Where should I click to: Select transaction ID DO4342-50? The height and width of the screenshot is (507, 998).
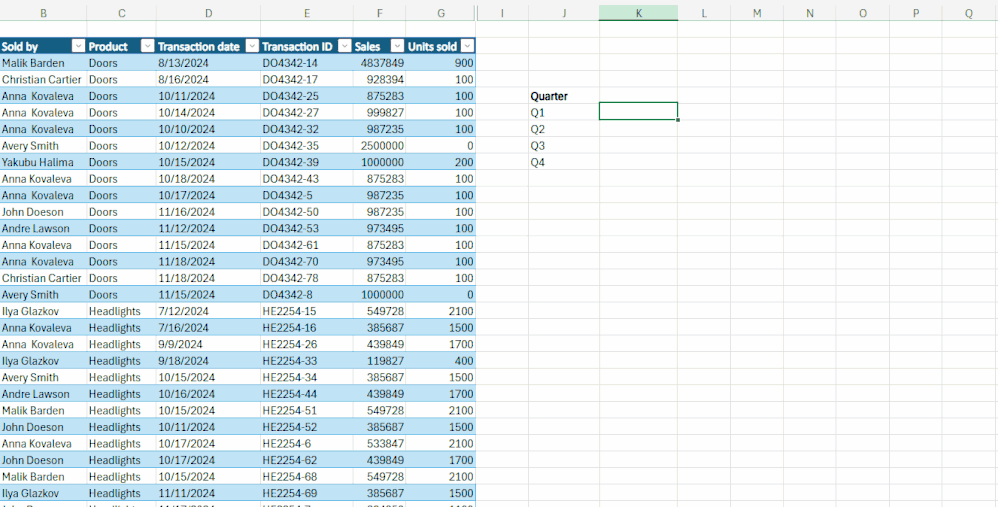[307, 212]
